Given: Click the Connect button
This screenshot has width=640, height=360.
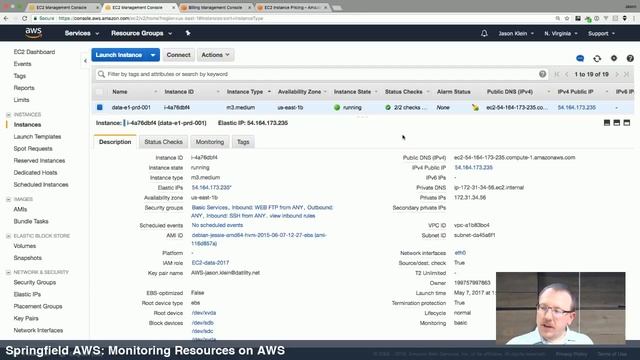Looking at the screenshot, I should [x=178, y=55].
